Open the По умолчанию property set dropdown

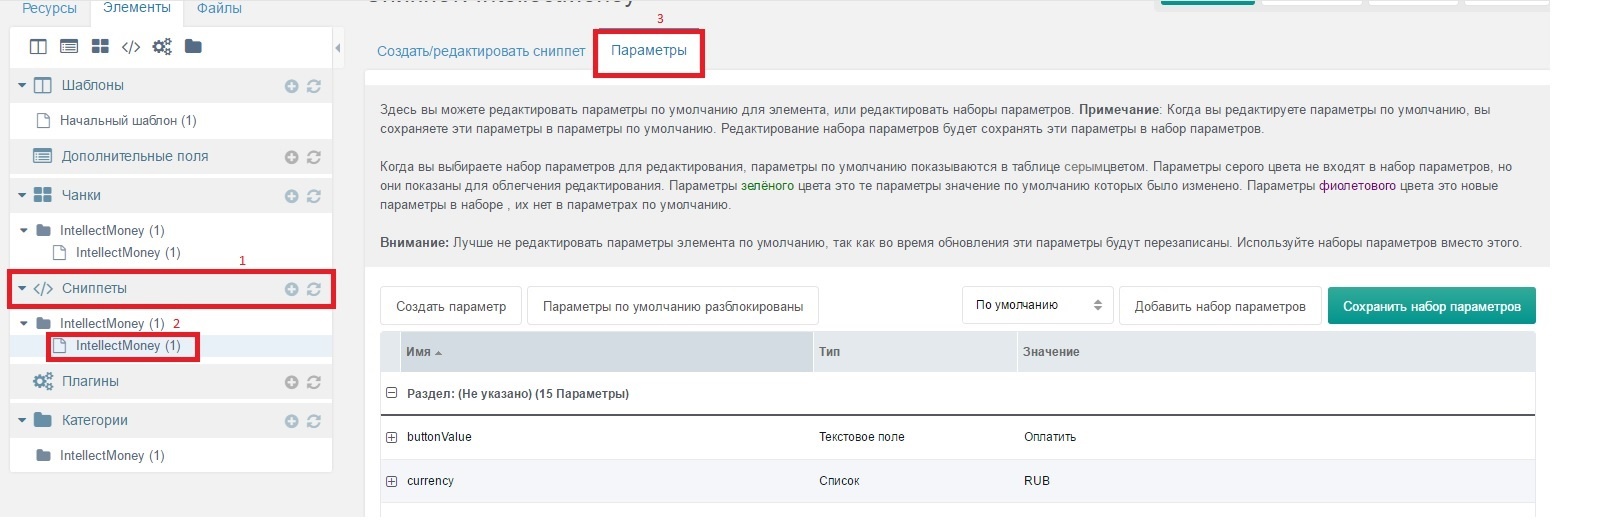pos(1037,306)
